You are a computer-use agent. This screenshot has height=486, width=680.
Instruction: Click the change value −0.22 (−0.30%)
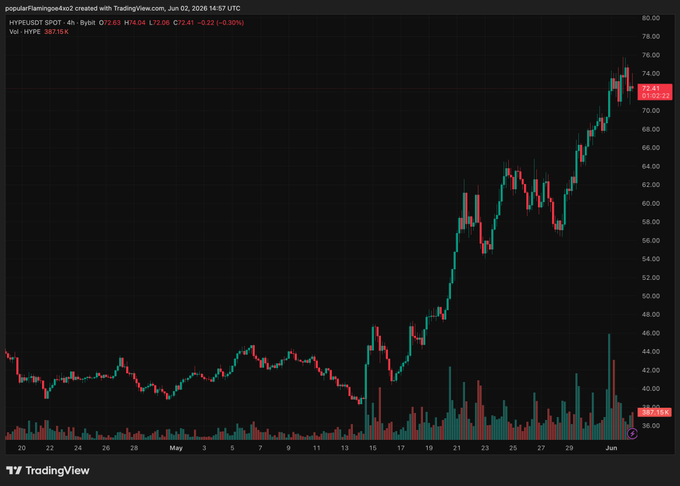[x=221, y=23]
